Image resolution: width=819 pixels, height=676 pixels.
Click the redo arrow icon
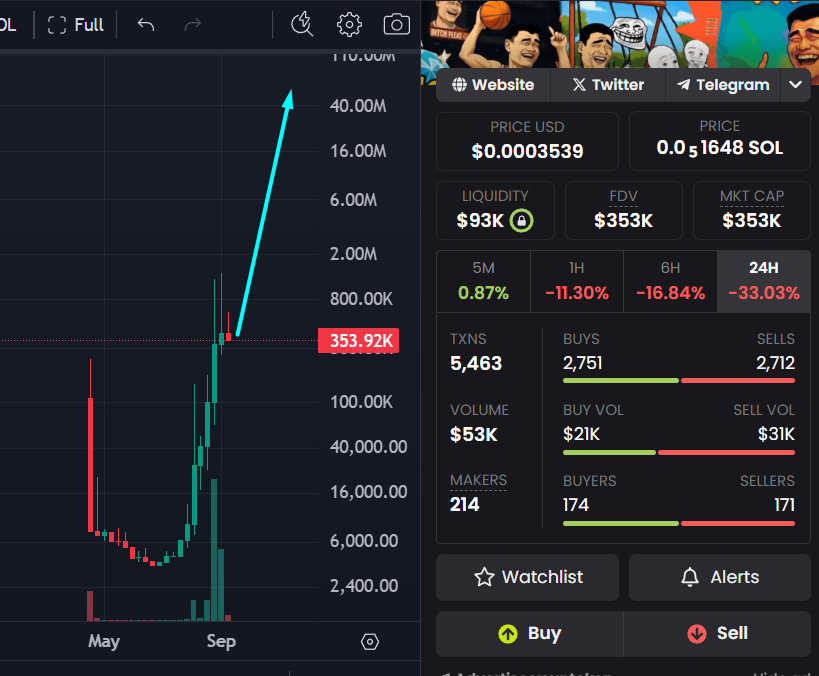(193, 25)
